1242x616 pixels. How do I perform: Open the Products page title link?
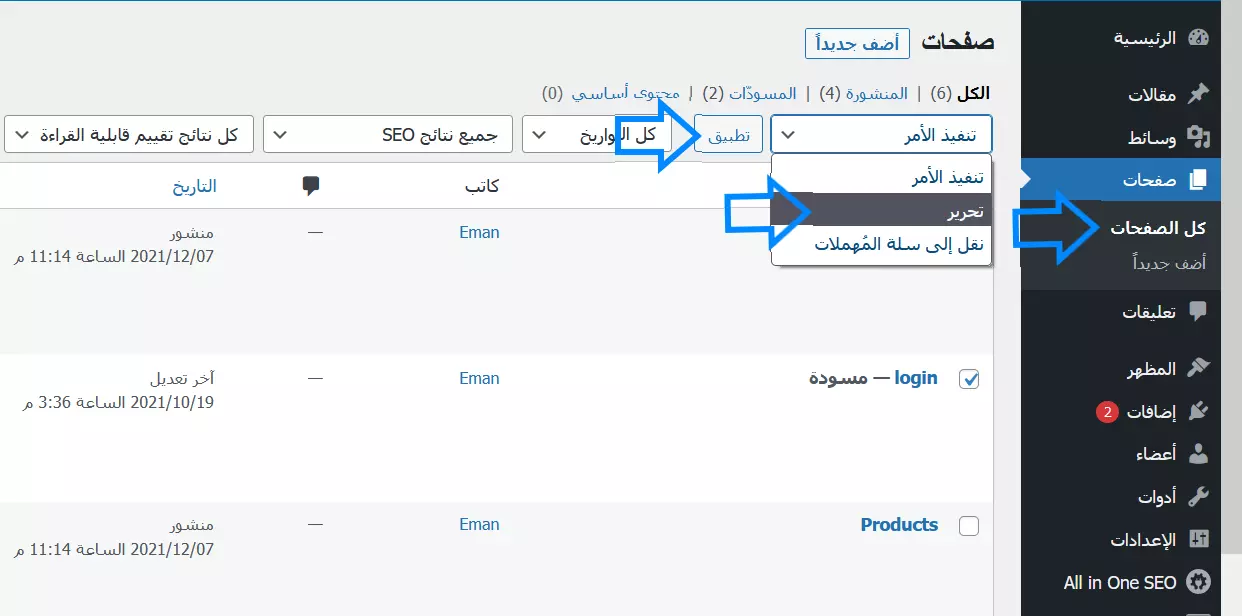coord(899,524)
